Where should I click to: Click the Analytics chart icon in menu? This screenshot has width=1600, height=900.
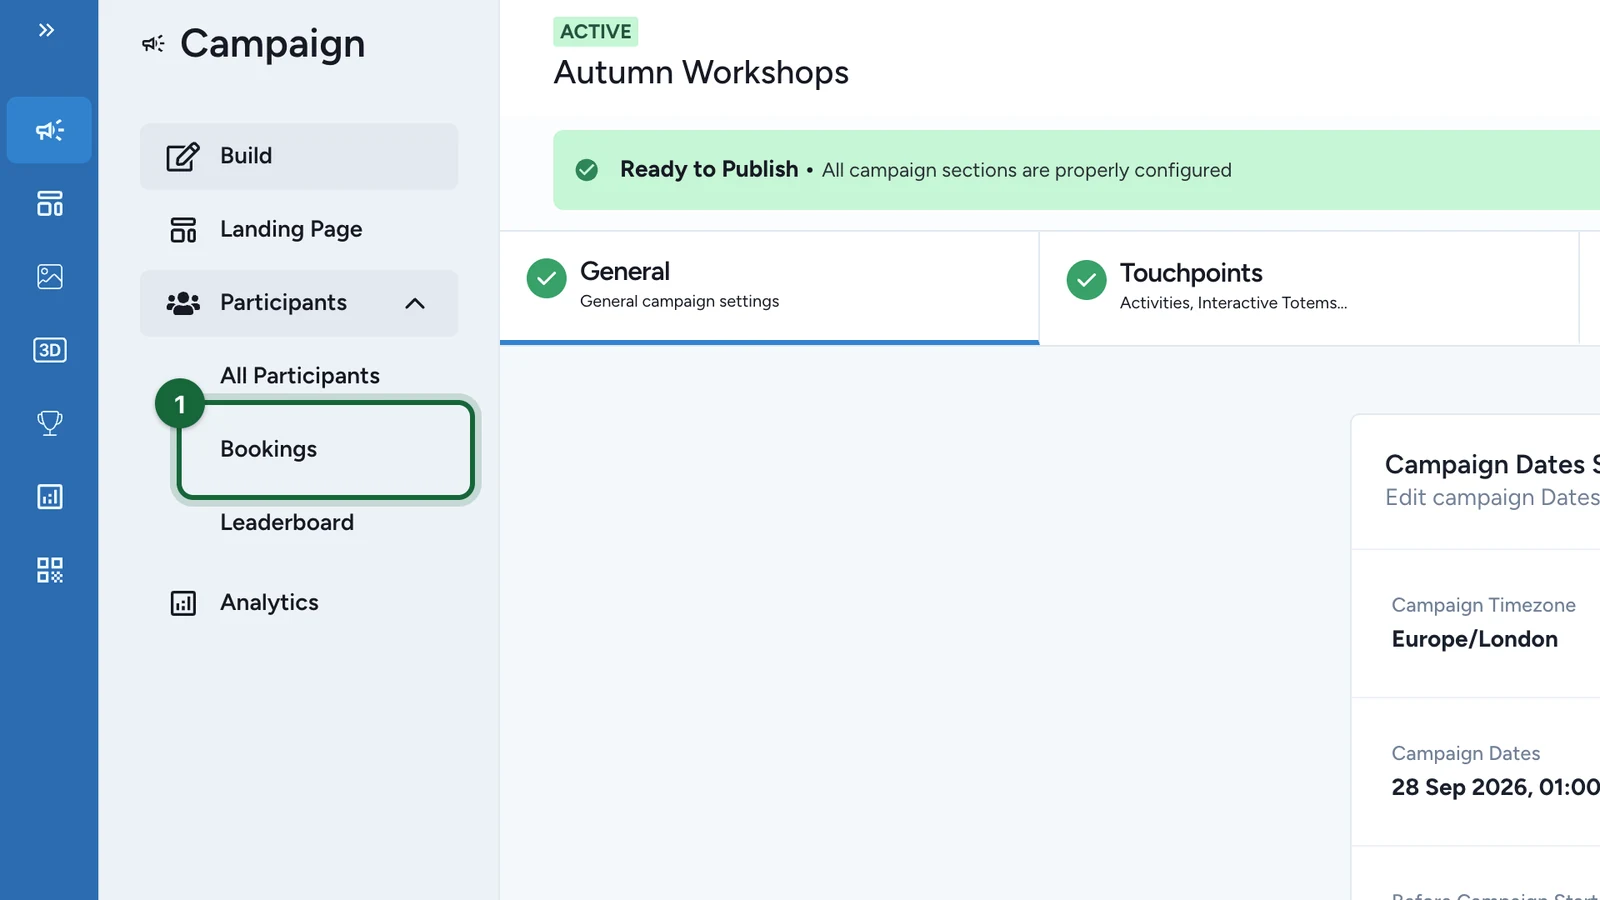[183, 603]
